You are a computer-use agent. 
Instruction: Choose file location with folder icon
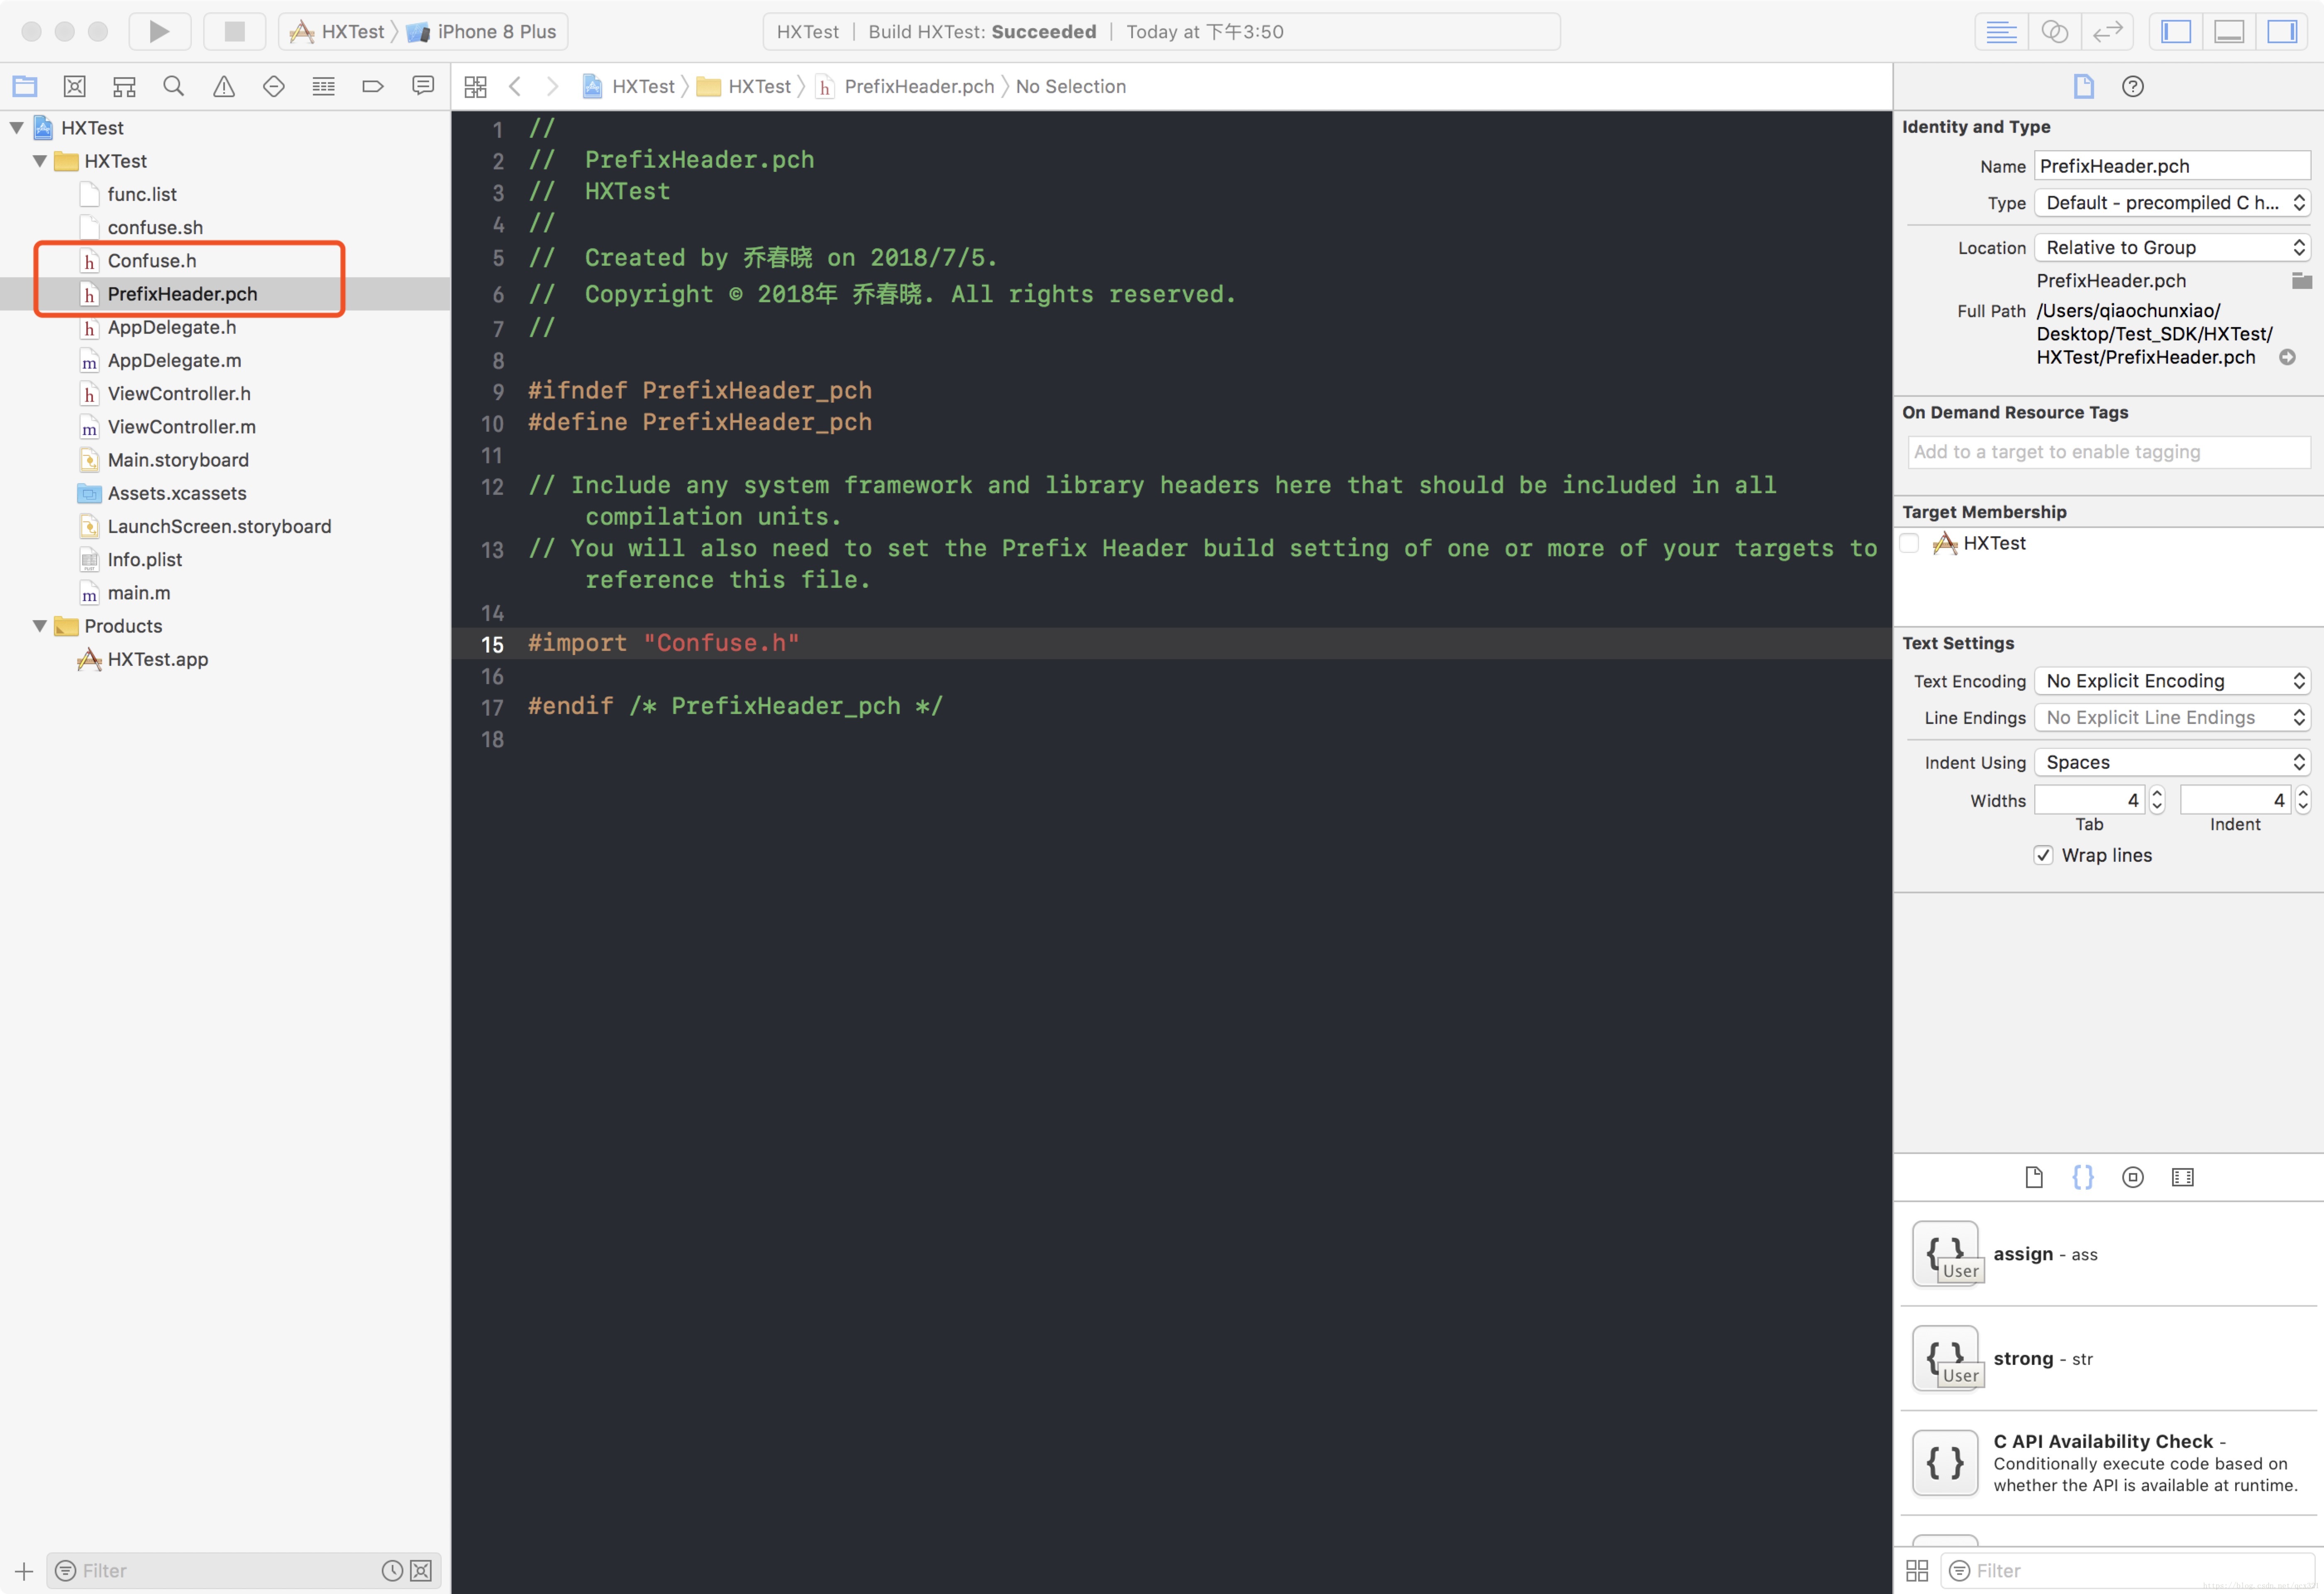pyautogui.click(x=2301, y=281)
